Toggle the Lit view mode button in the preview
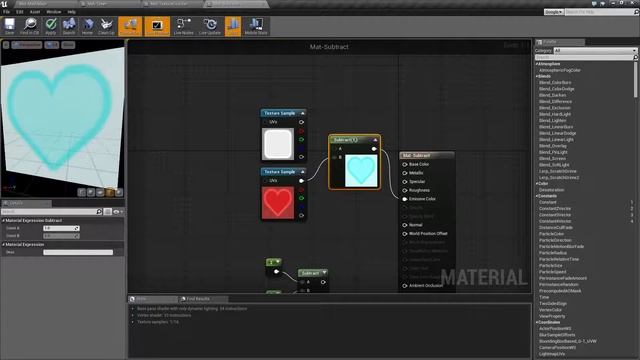 coord(52,45)
